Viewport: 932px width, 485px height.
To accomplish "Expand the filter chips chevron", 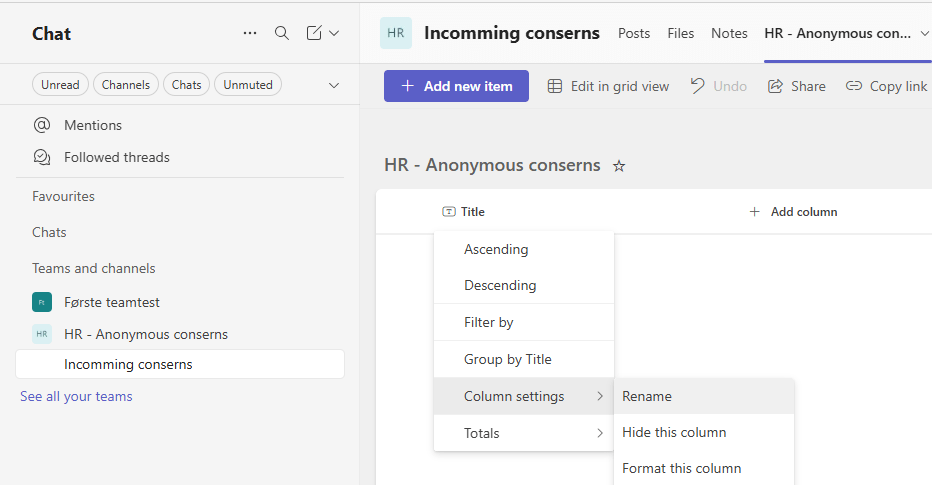I will click(x=334, y=85).
